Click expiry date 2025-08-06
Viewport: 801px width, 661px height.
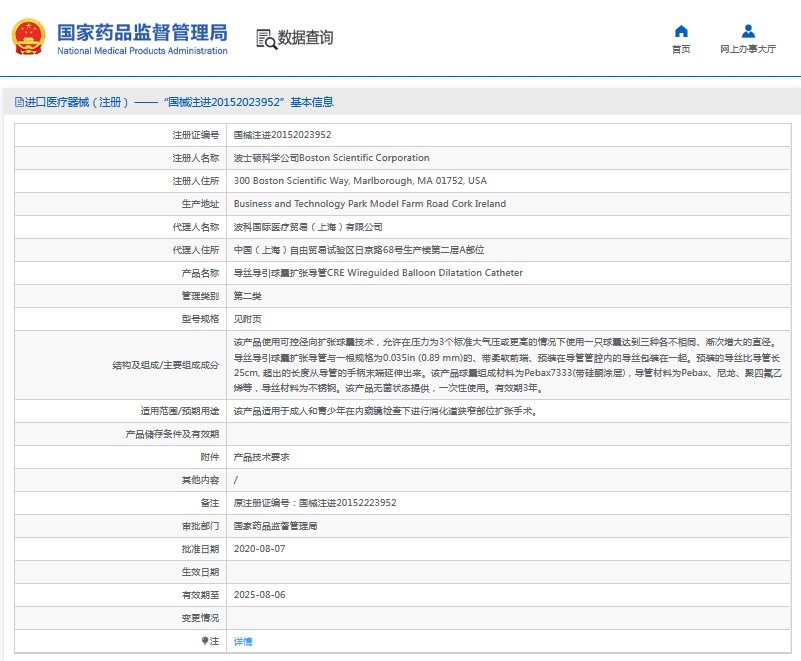[x=259, y=595]
